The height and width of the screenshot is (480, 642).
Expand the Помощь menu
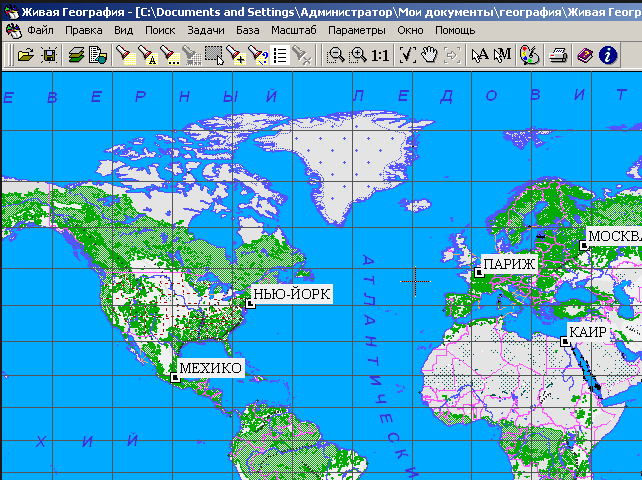[455, 30]
